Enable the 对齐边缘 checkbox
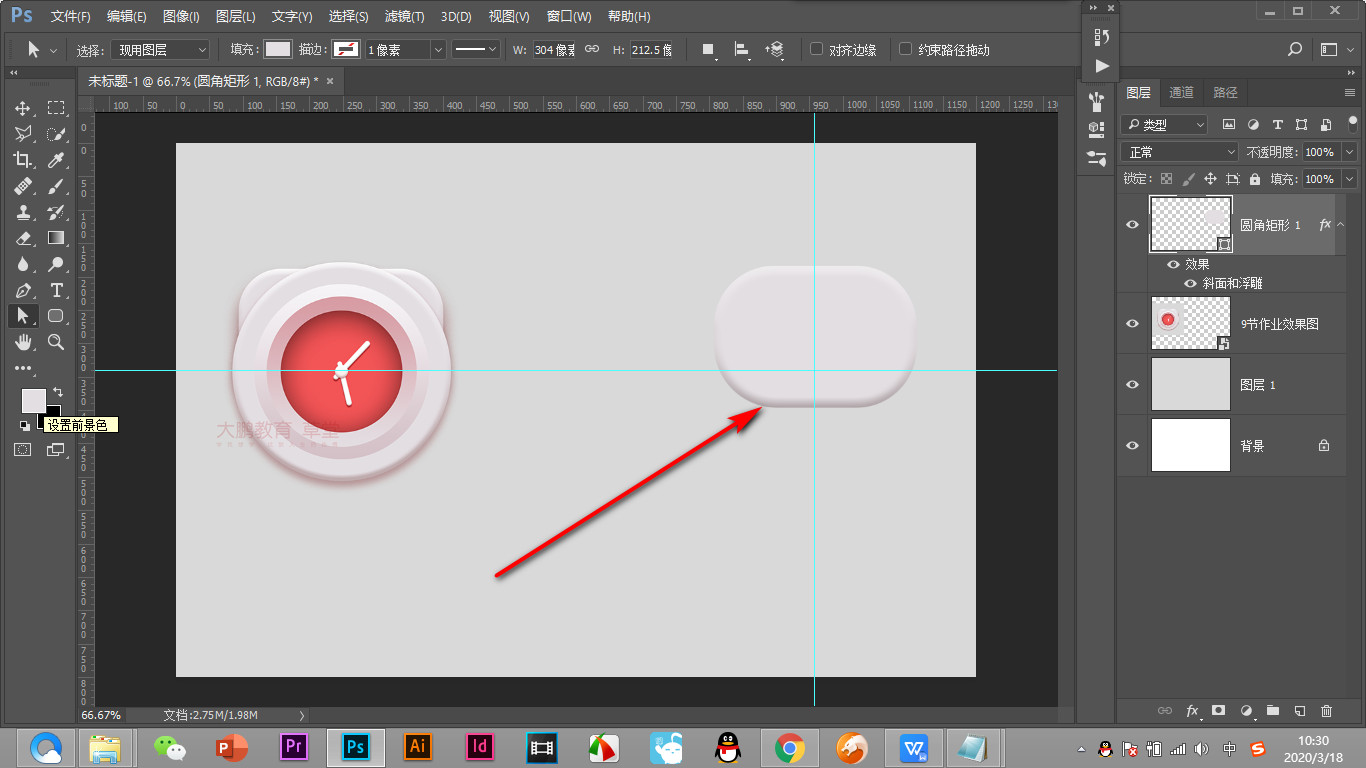 (816, 49)
